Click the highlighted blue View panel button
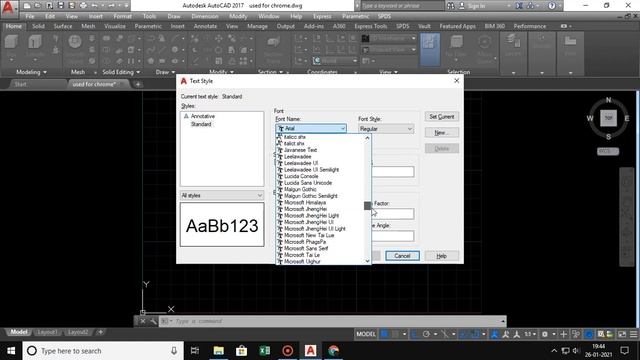 pyautogui.click(x=429, y=49)
